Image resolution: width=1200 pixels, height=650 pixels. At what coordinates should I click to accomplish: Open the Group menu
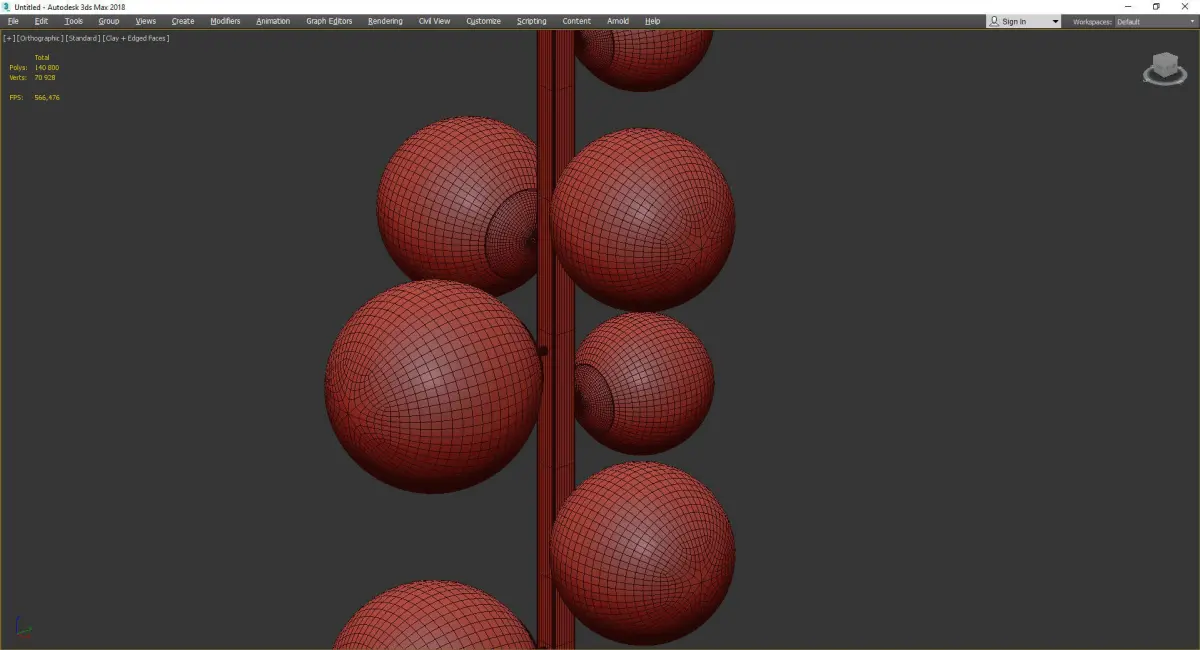pyautogui.click(x=109, y=21)
